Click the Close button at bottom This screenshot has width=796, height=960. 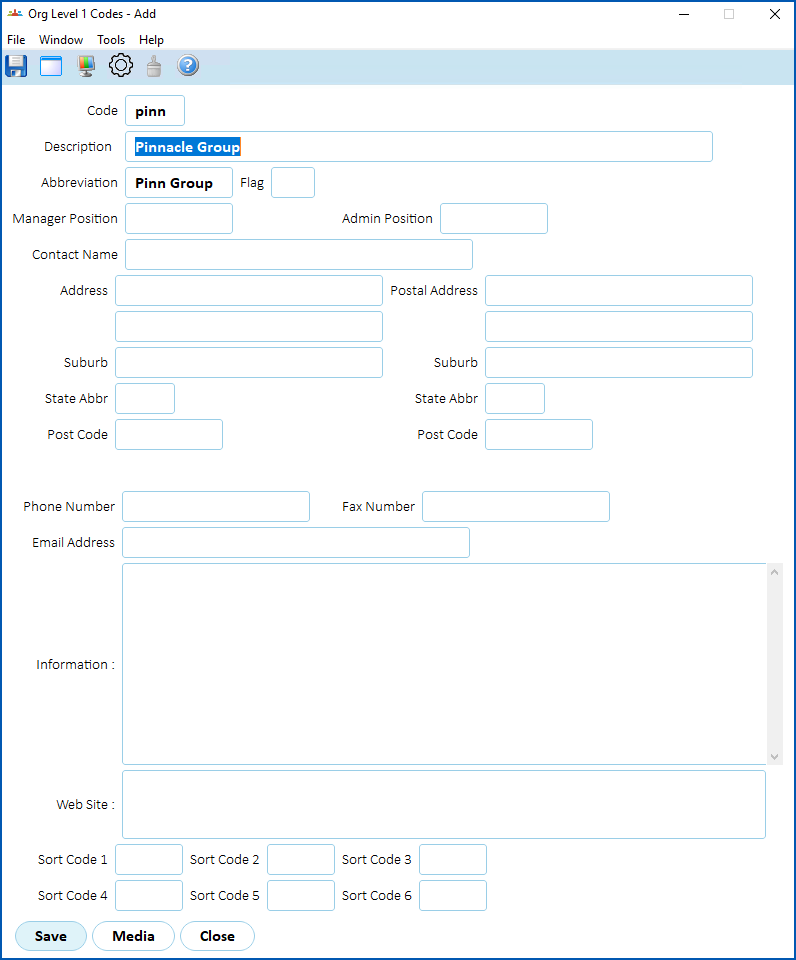pos(217,936)
